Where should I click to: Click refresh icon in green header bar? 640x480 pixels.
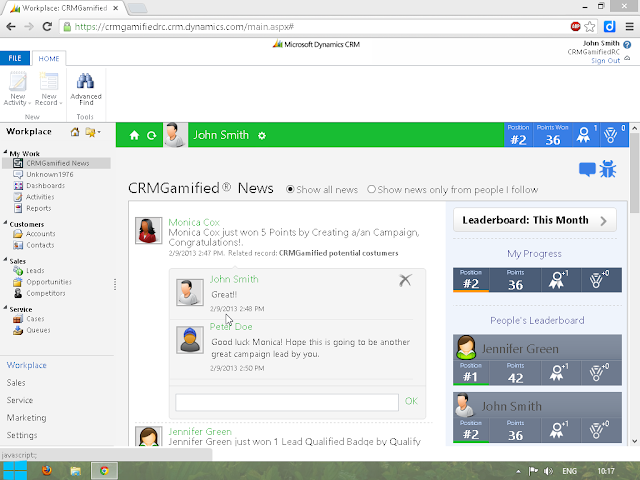pos(151,136)
